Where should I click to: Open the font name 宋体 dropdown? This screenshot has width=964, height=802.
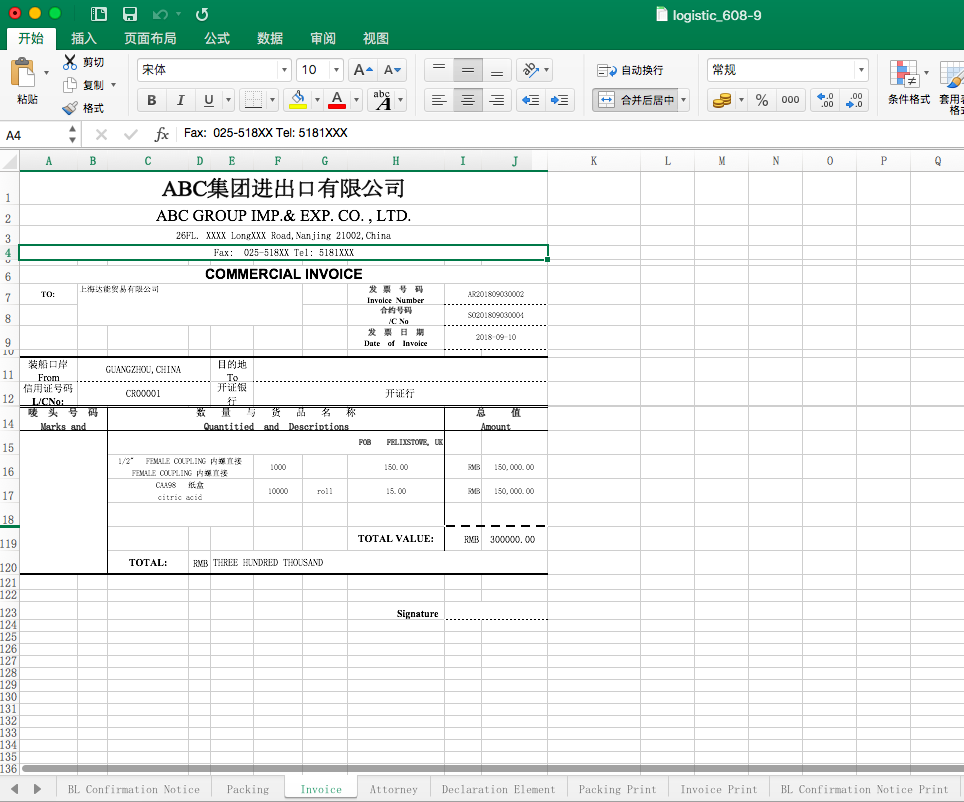pyautogui.click(x=284, y=70)
